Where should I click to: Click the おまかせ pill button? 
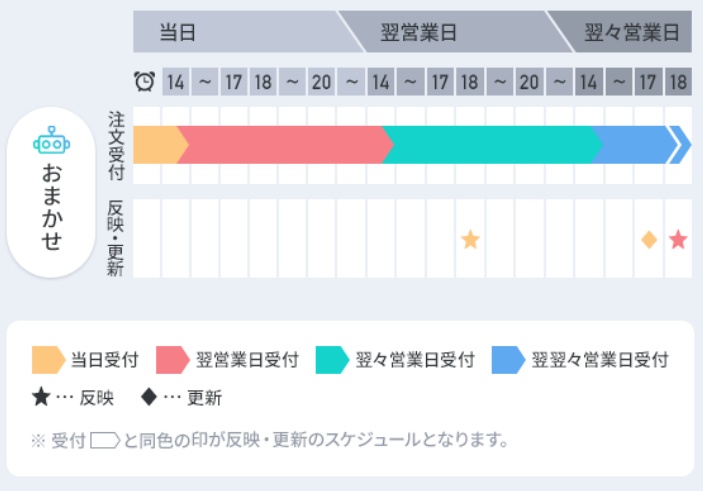(51, 192)
